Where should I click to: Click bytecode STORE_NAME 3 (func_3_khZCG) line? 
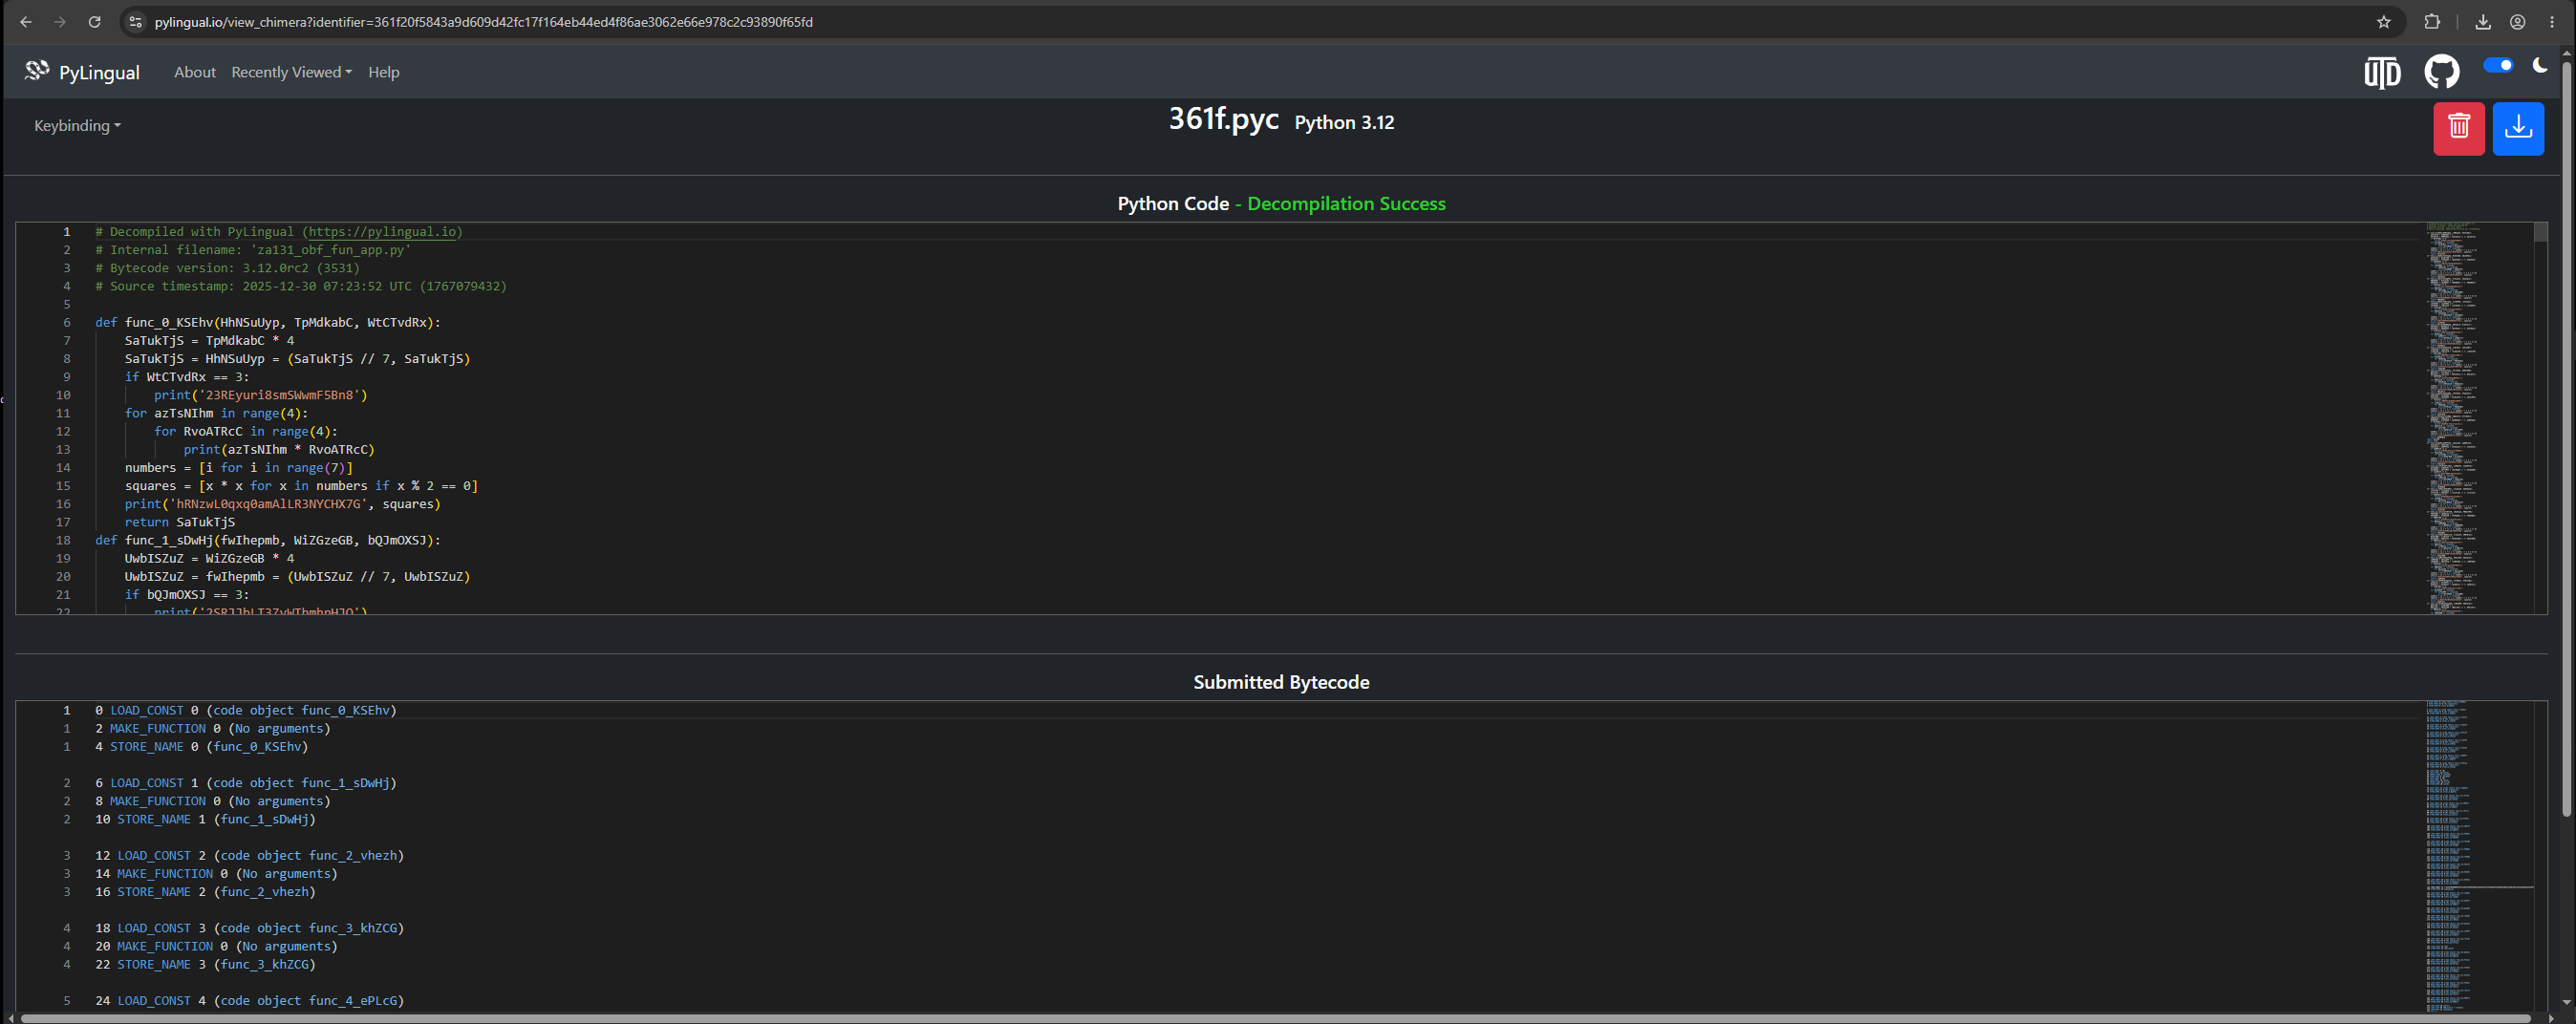(x=205, y=965)
